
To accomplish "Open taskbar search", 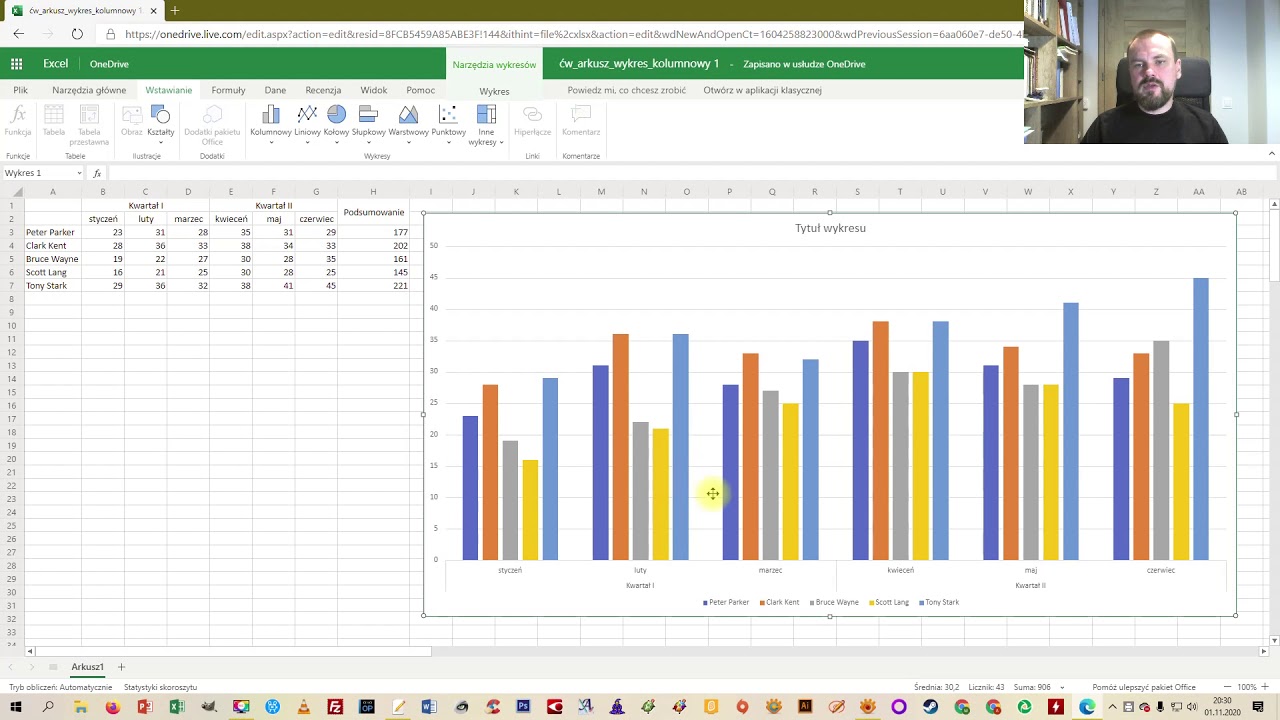I will coord(48,707).
